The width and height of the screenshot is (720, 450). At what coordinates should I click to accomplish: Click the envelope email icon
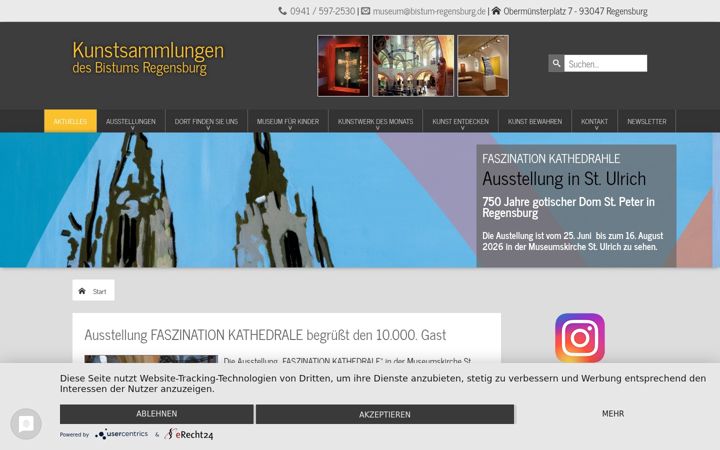366,11
